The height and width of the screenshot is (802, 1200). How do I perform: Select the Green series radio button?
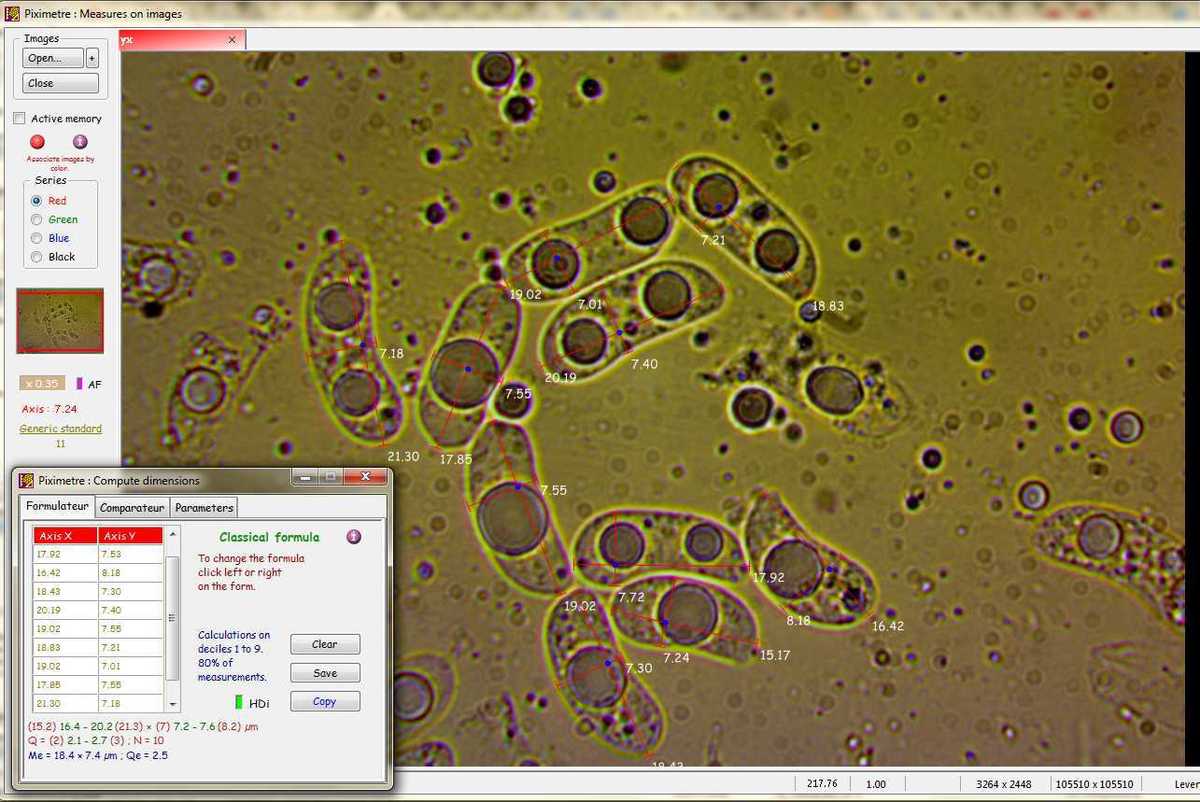coord(37,220)
